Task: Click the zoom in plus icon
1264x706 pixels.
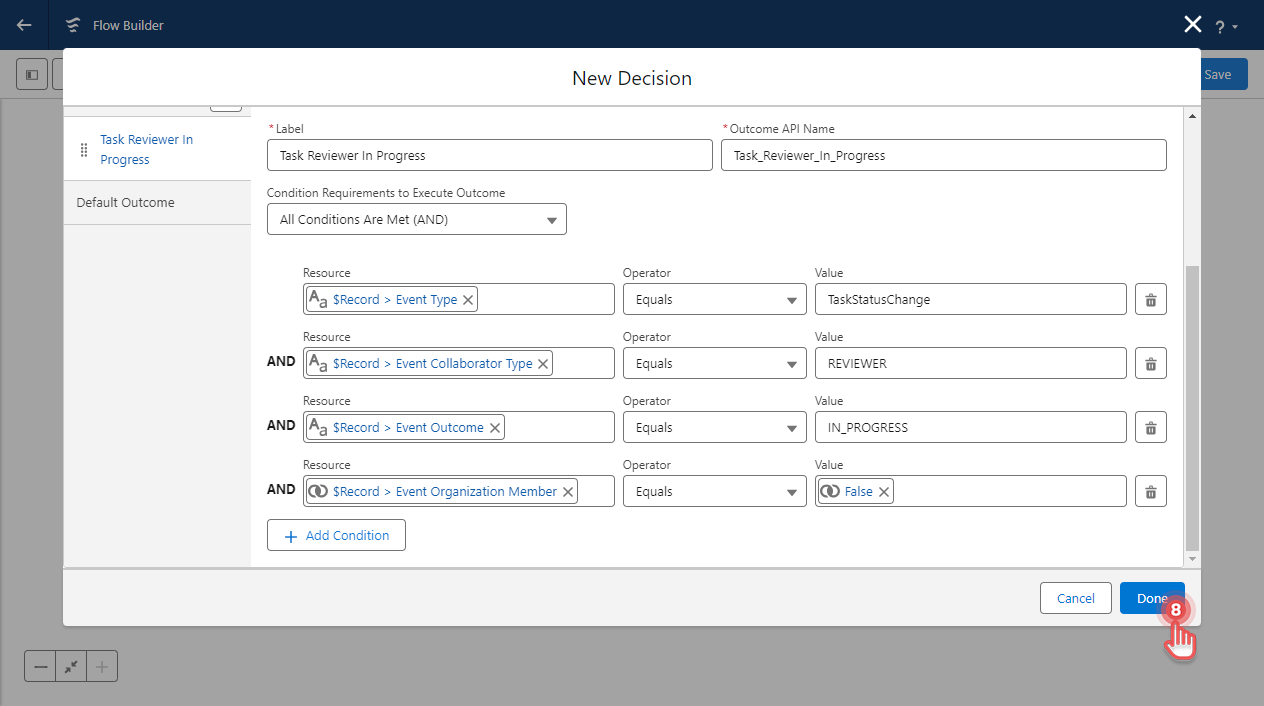Action: pyautogui.click(x=101, y=665)
